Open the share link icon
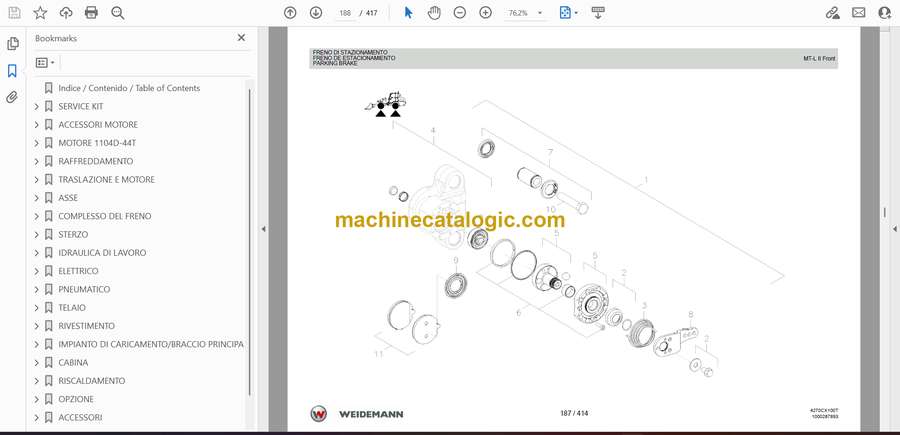This screenshot has height=435, width=900. pyautogui.click(x=832, y=13)
